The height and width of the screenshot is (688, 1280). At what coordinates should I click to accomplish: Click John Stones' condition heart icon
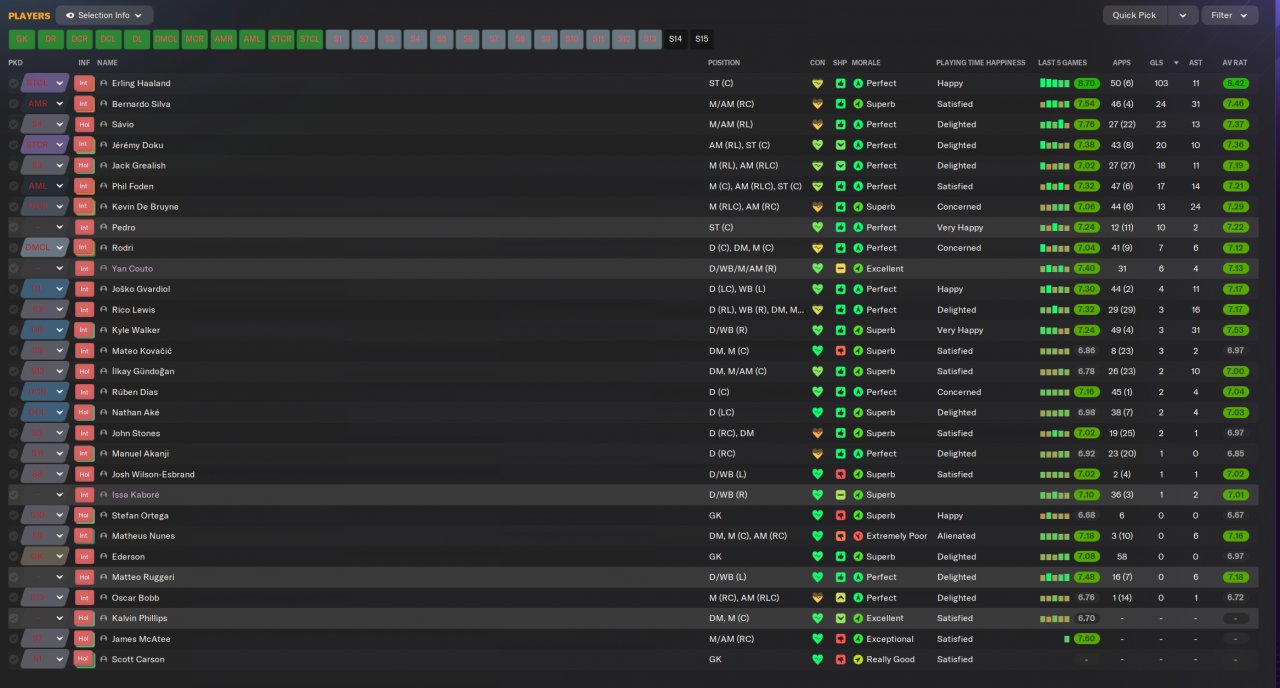coord(817,433)
